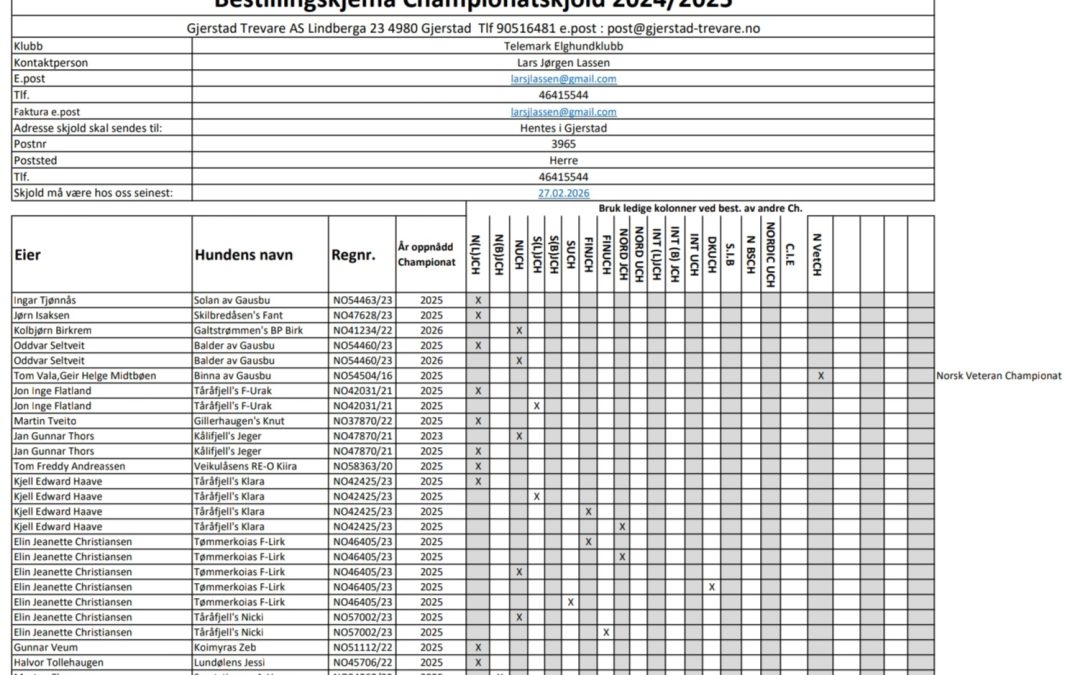Click the SUCH column header

(570, 254)
